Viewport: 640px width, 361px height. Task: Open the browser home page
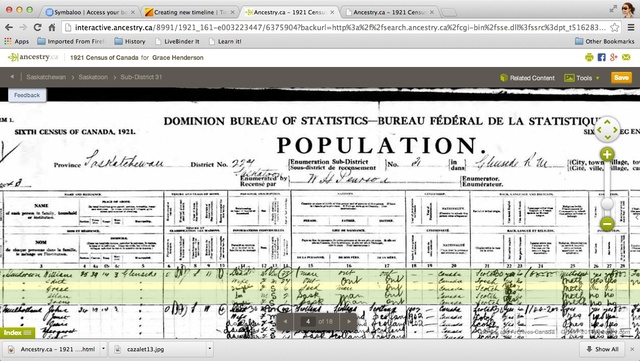(x=52, y=27)
